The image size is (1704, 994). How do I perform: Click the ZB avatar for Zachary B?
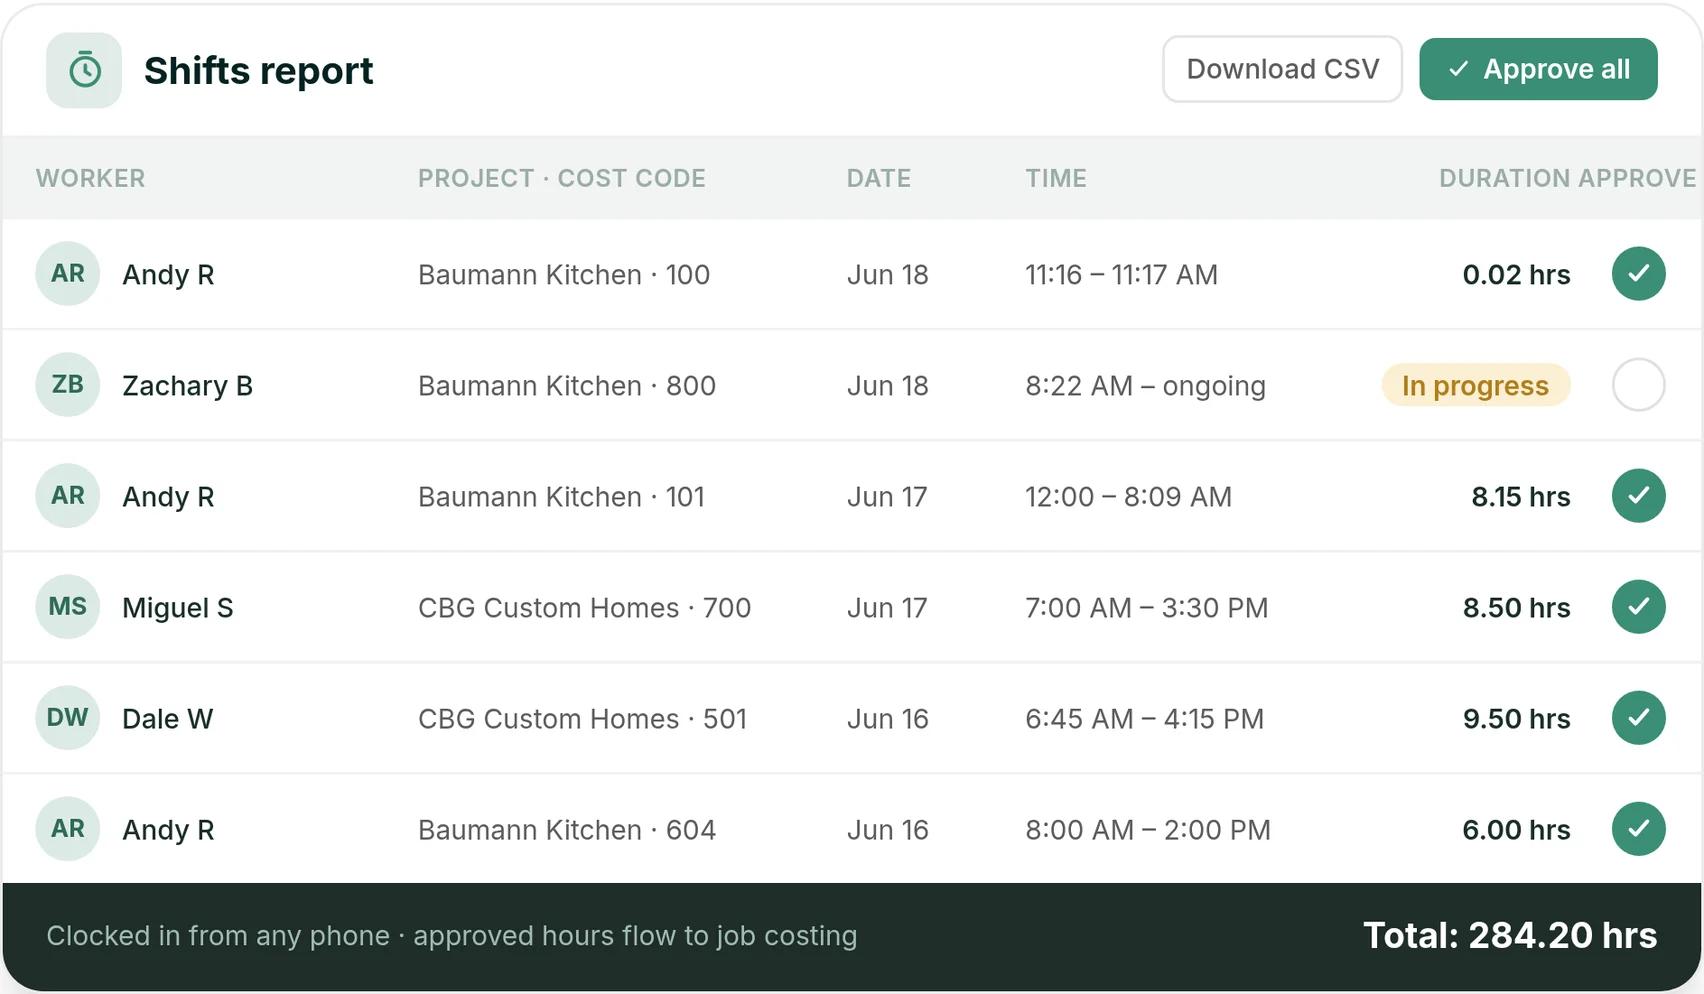[x=67, y=385]
